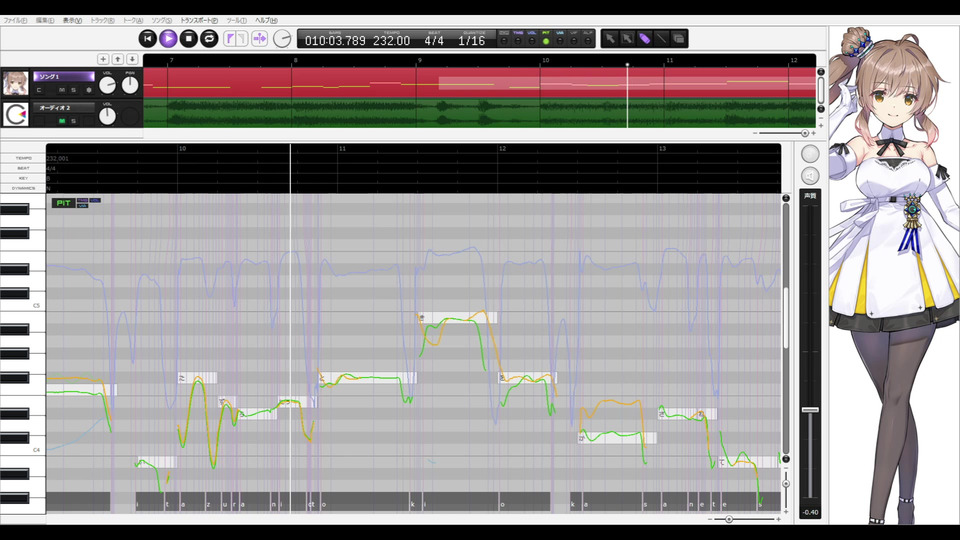The image size is (960, 540).
Task: Click the PIT label in piano roll
Action: tap(63, 203)
